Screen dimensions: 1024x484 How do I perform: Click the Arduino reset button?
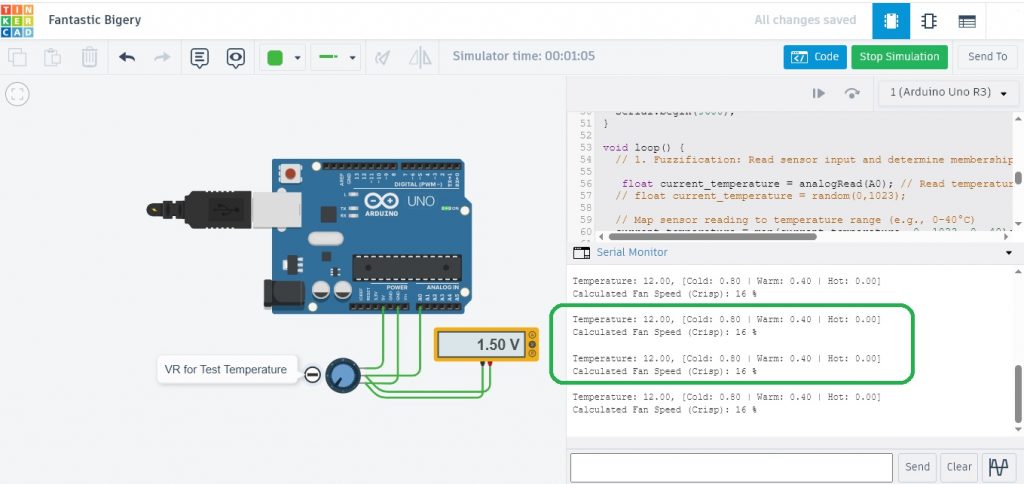pos(291,174)
